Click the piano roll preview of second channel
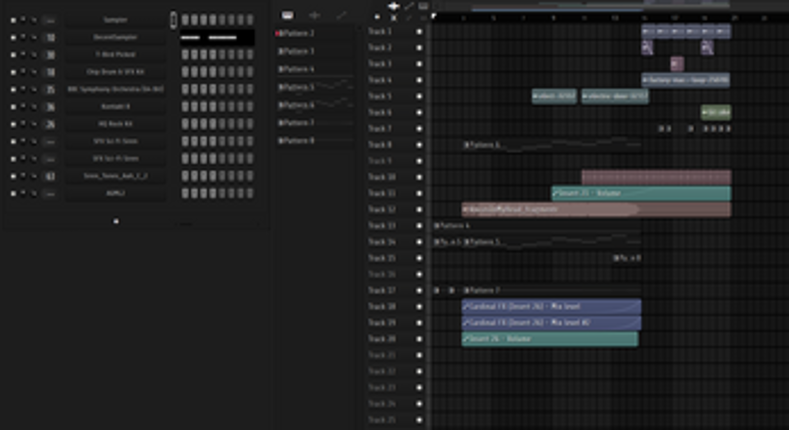The width and height of the screenshot is (789, 430). [x=217, y=37]
